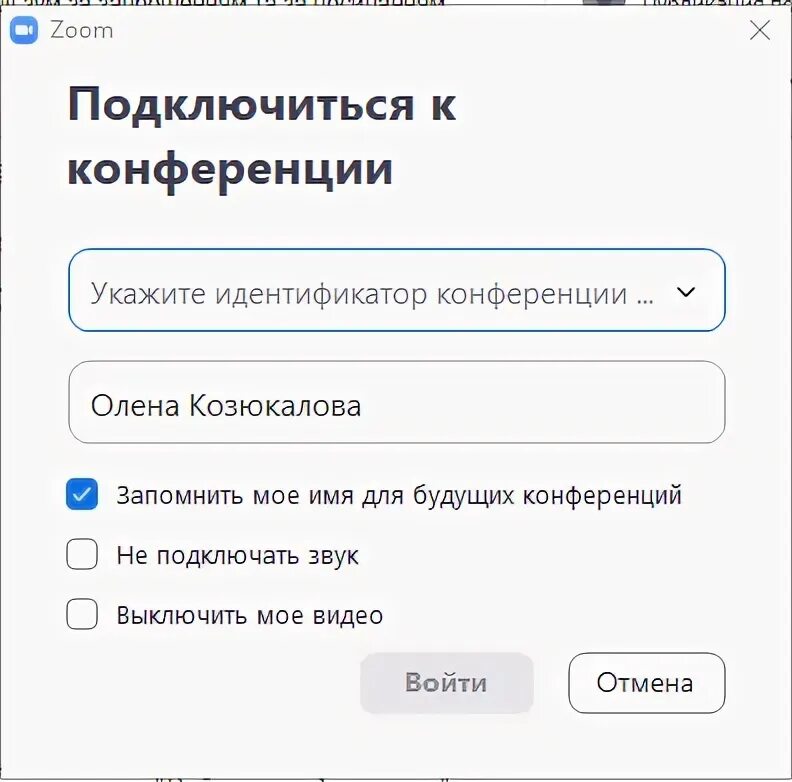Click the blue Zoom camera logo icon
Screen dimensions: 792x782
pos(24,30)
